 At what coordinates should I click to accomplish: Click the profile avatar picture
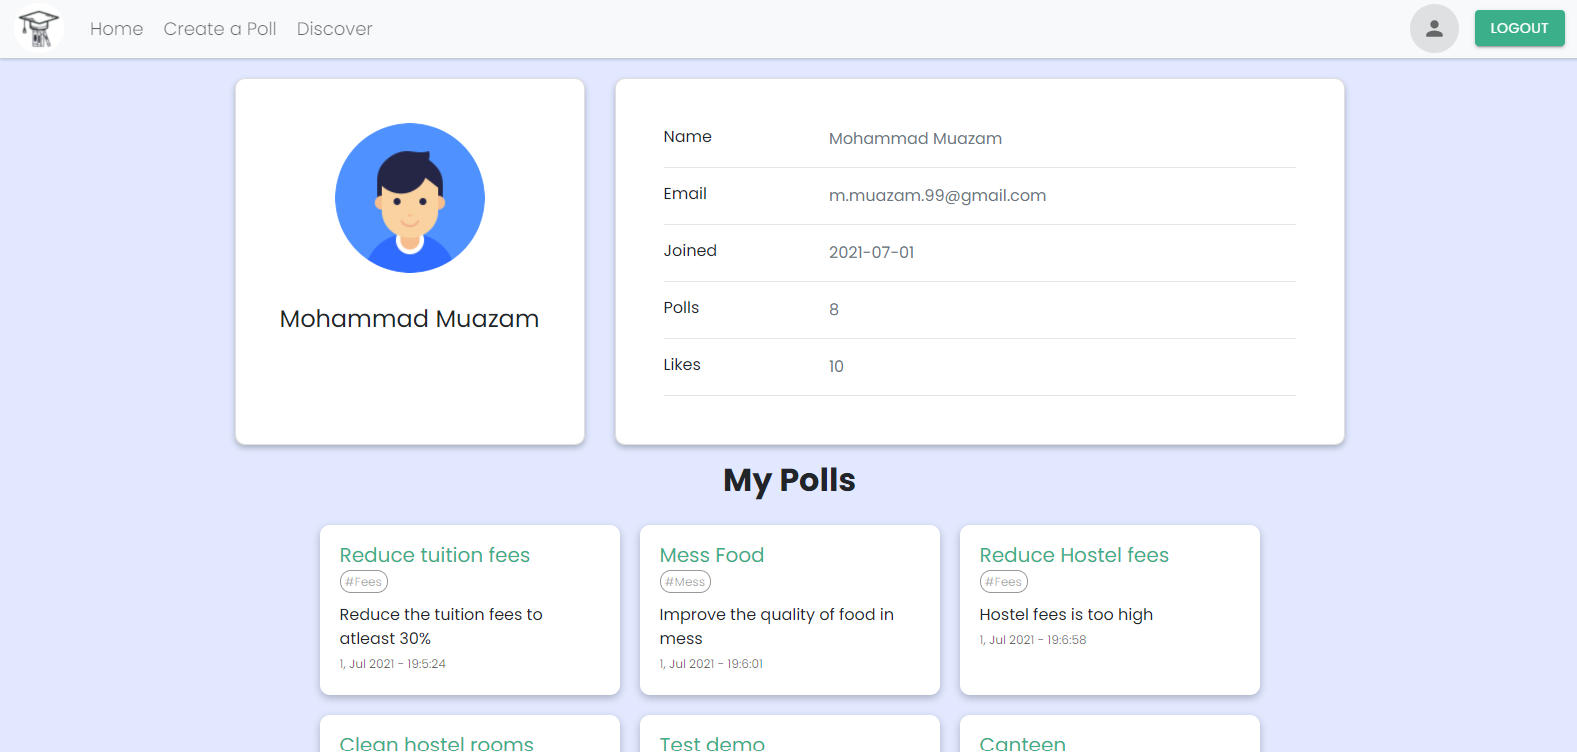click(x=410, y=198)
